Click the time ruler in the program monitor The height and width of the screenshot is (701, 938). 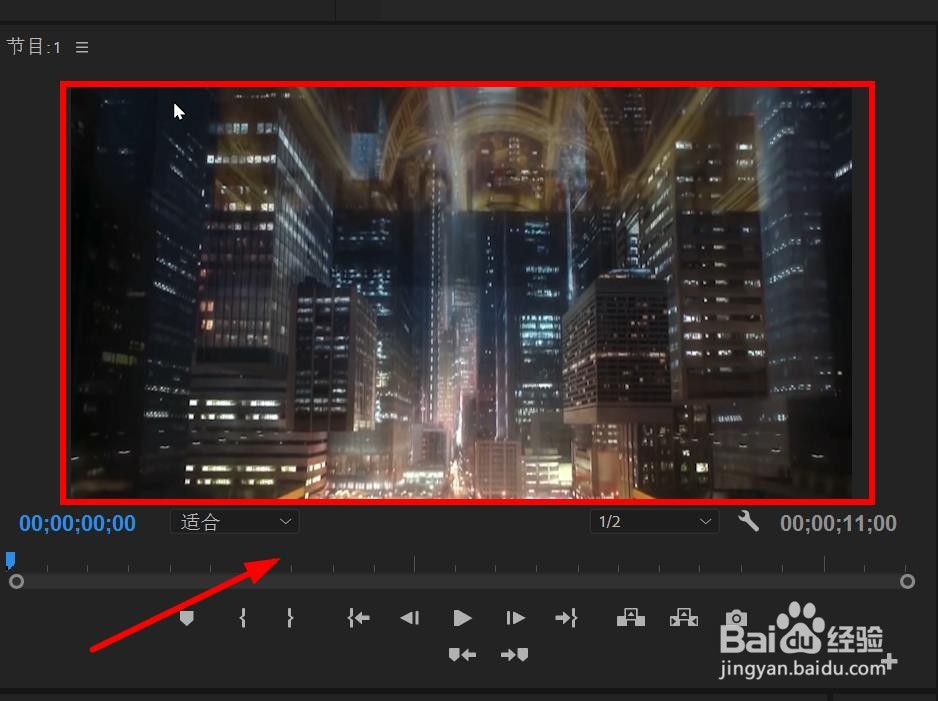(x=461, y=563)
